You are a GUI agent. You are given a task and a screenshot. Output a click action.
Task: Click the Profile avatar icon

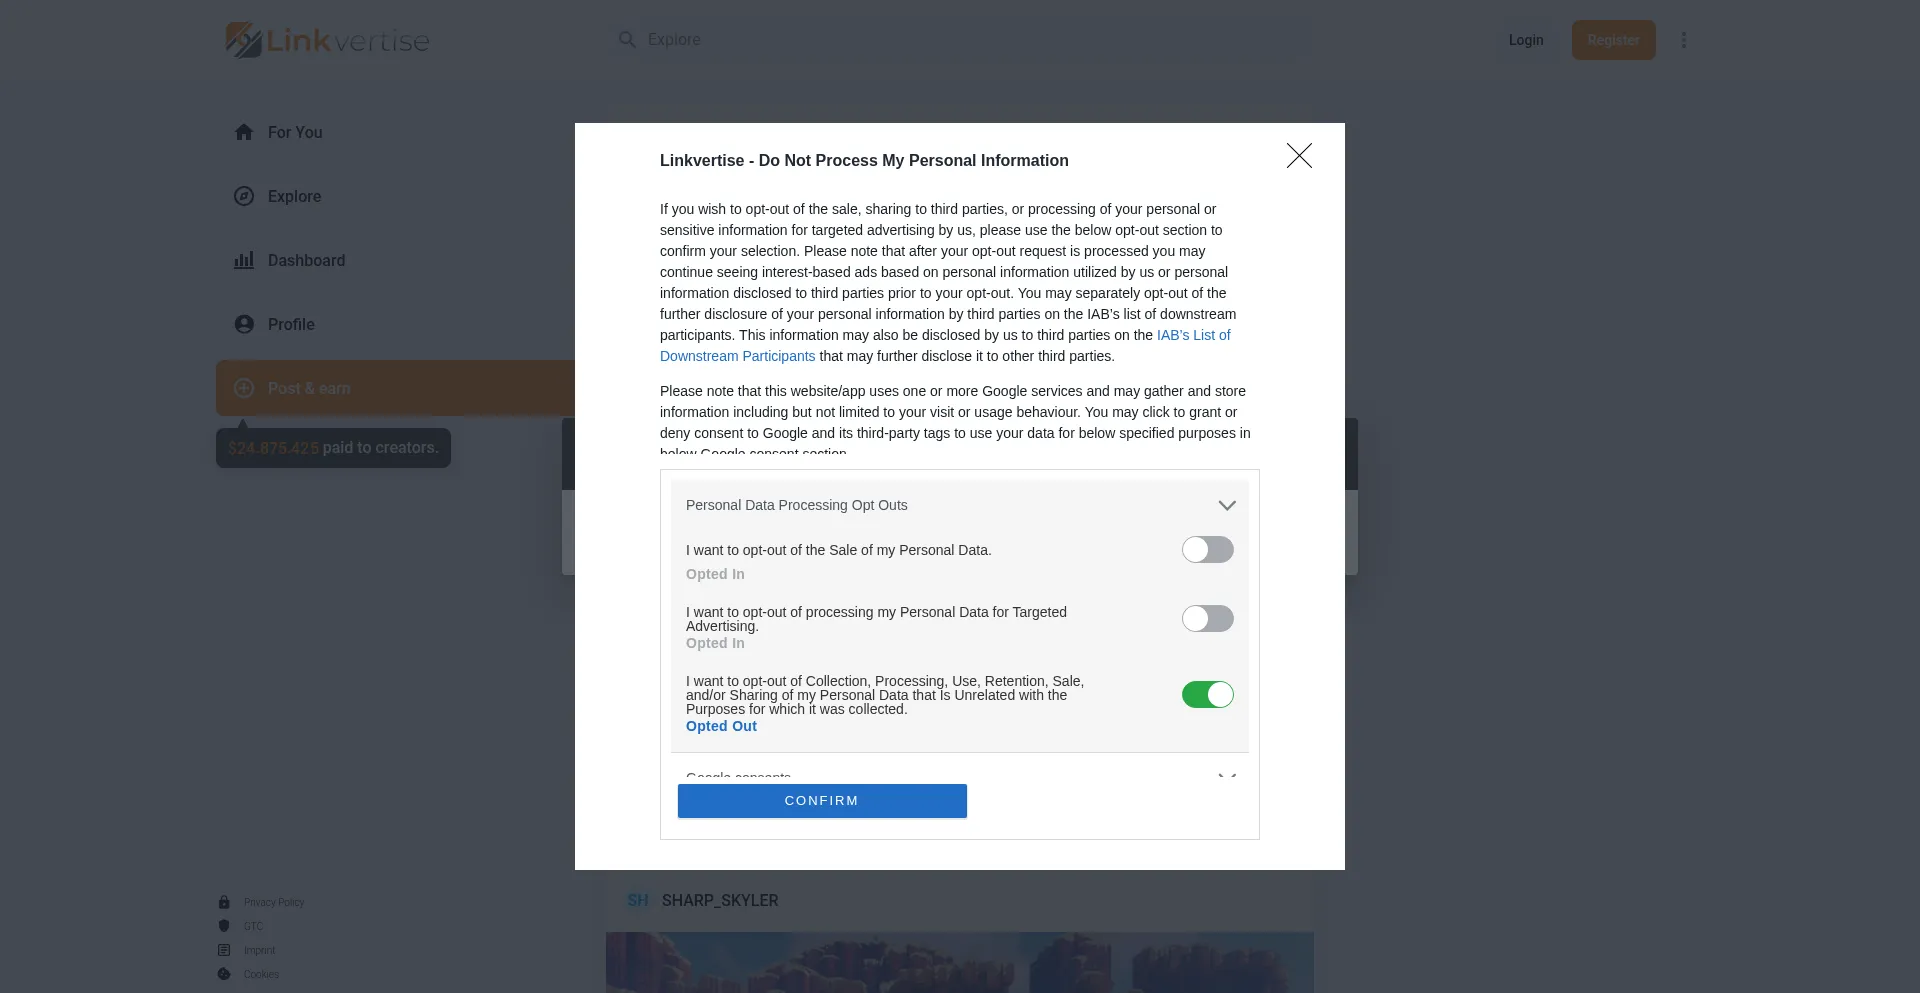point(244,324)
